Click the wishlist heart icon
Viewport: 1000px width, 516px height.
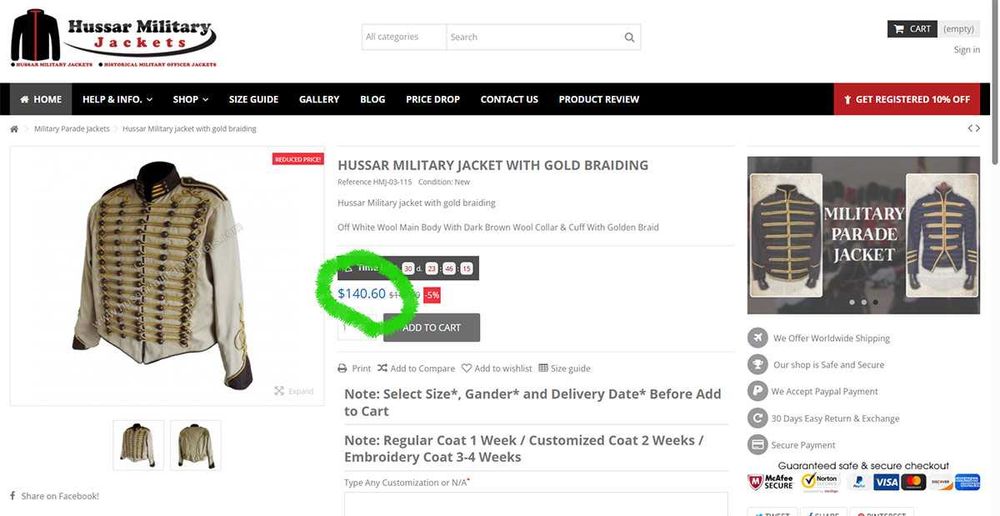click(x=466, y=368)
